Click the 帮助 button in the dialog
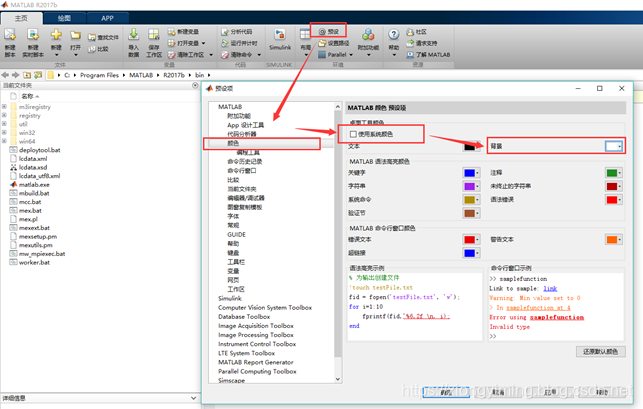643x409 pixels. click(x=602, y=393)
